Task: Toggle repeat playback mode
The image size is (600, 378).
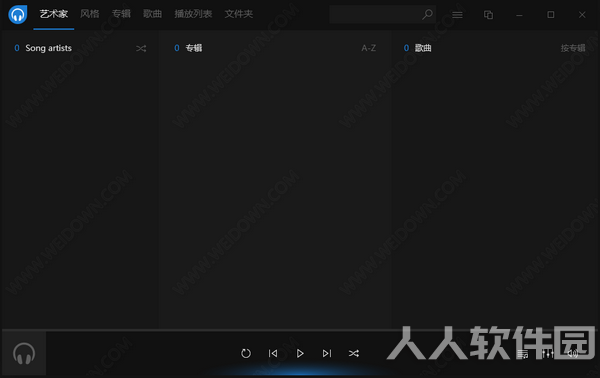Action: (246, 353)
